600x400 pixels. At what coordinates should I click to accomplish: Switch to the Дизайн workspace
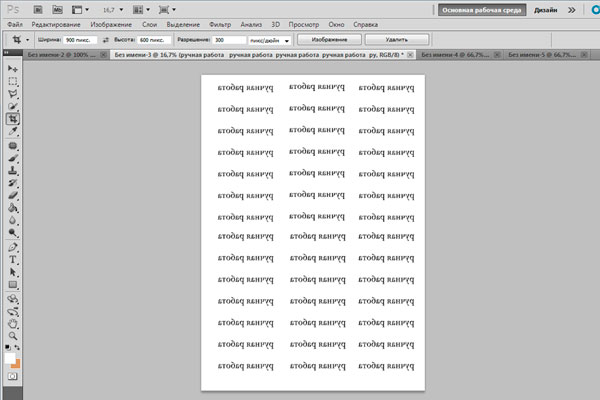click(x=546, y=10)
